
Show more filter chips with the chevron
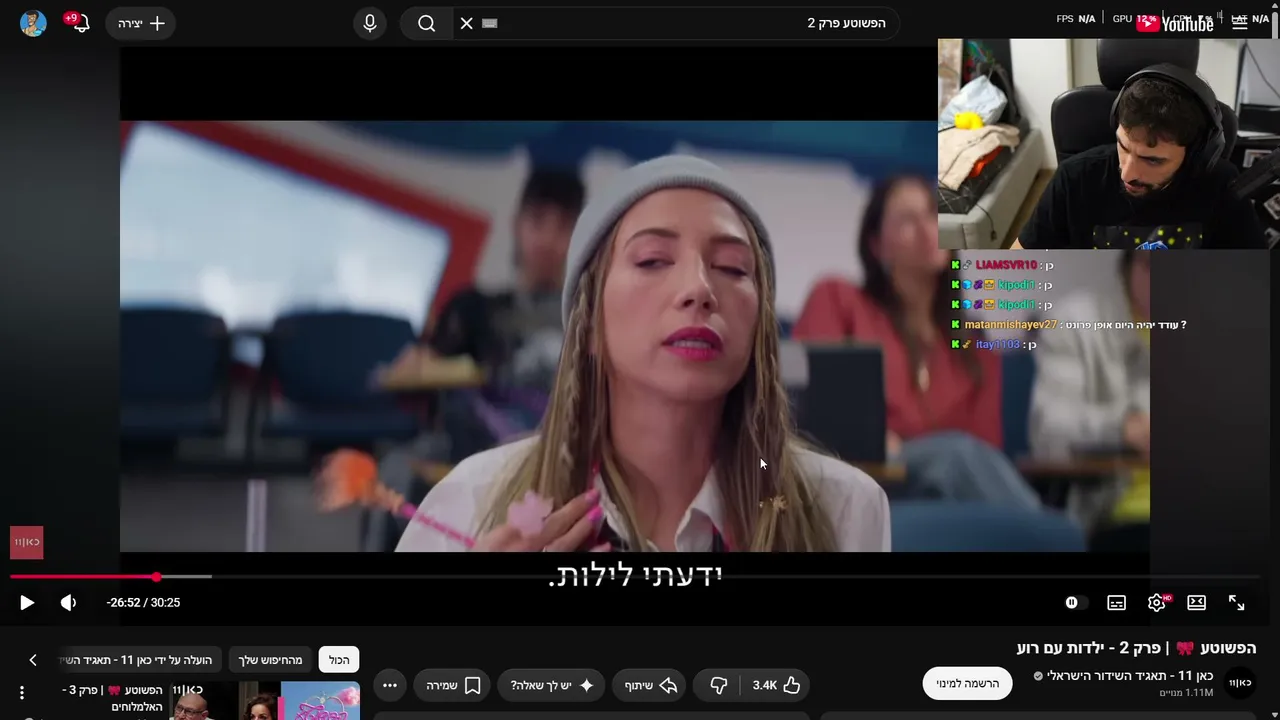pyautogui.click(x=33, y=660)
